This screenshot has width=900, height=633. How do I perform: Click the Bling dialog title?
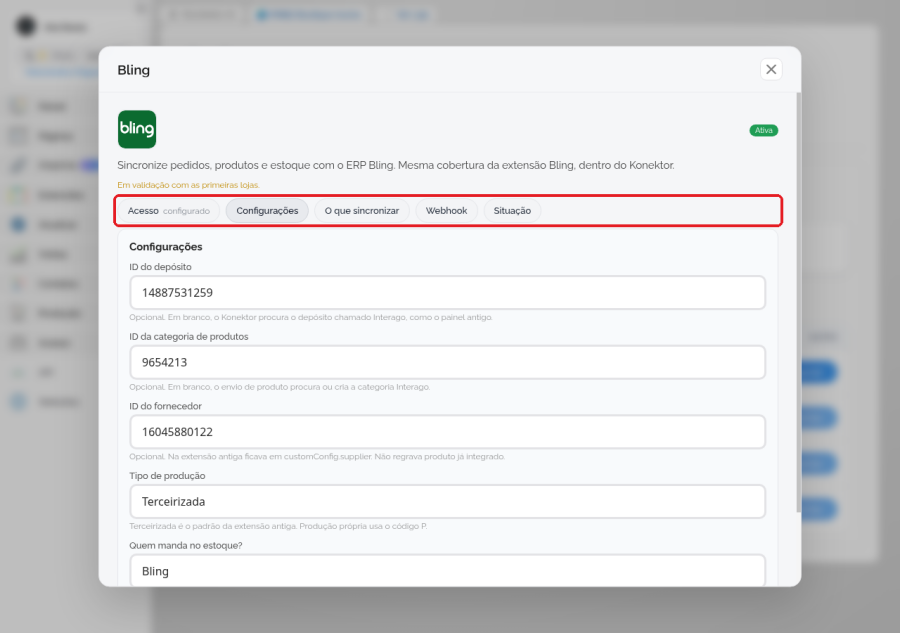[133, 70]
